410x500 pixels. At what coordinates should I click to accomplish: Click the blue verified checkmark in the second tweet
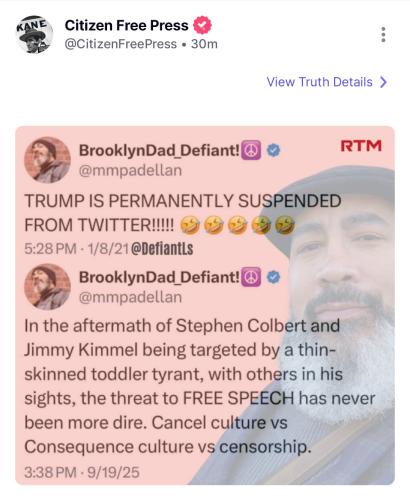point(273,277)
